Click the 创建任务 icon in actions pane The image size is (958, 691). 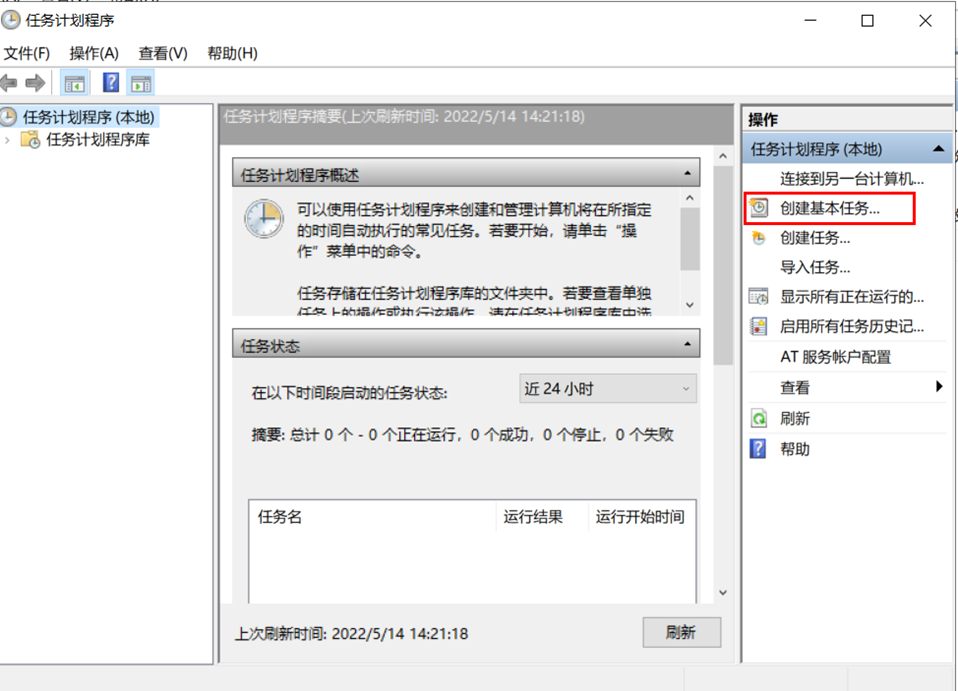coord(758,237)
